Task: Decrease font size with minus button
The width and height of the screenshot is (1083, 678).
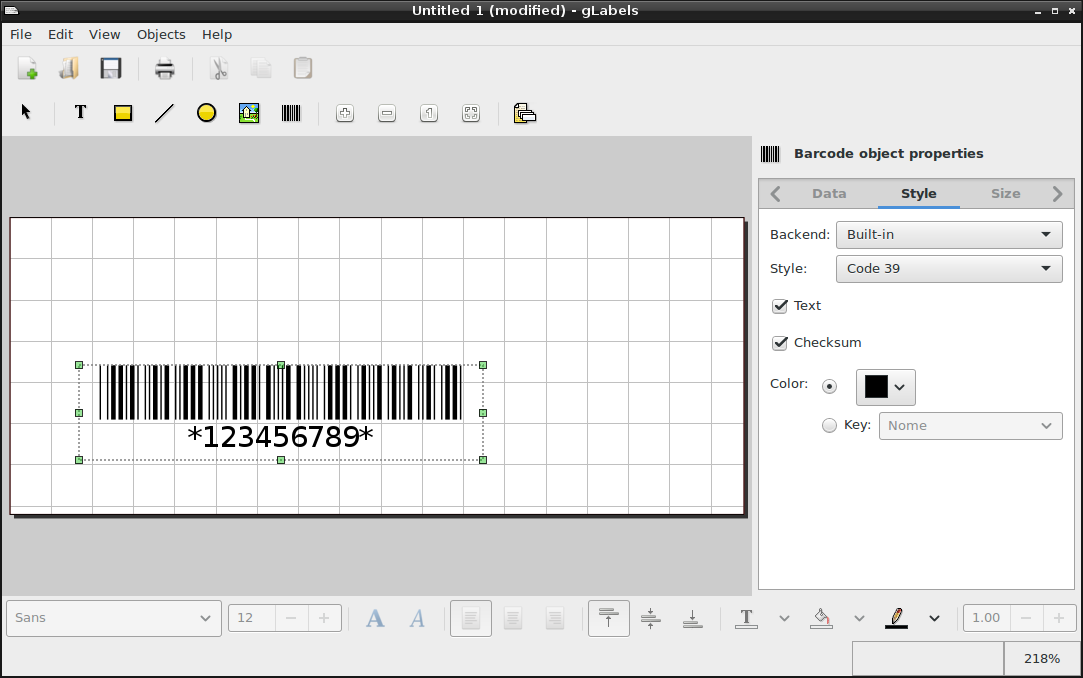Action: click(x=291, y=618)
